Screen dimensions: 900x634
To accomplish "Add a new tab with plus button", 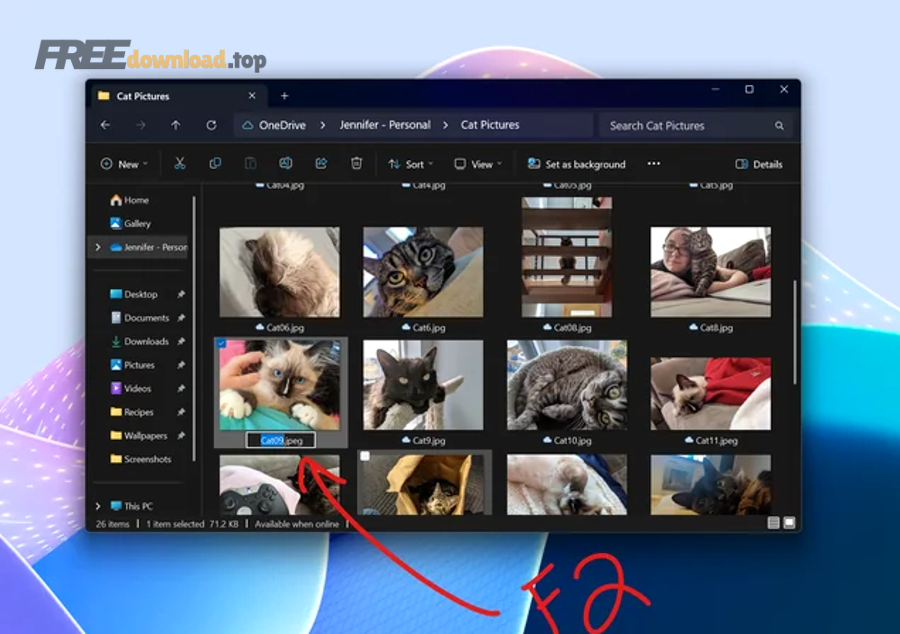I will point(285,96).
